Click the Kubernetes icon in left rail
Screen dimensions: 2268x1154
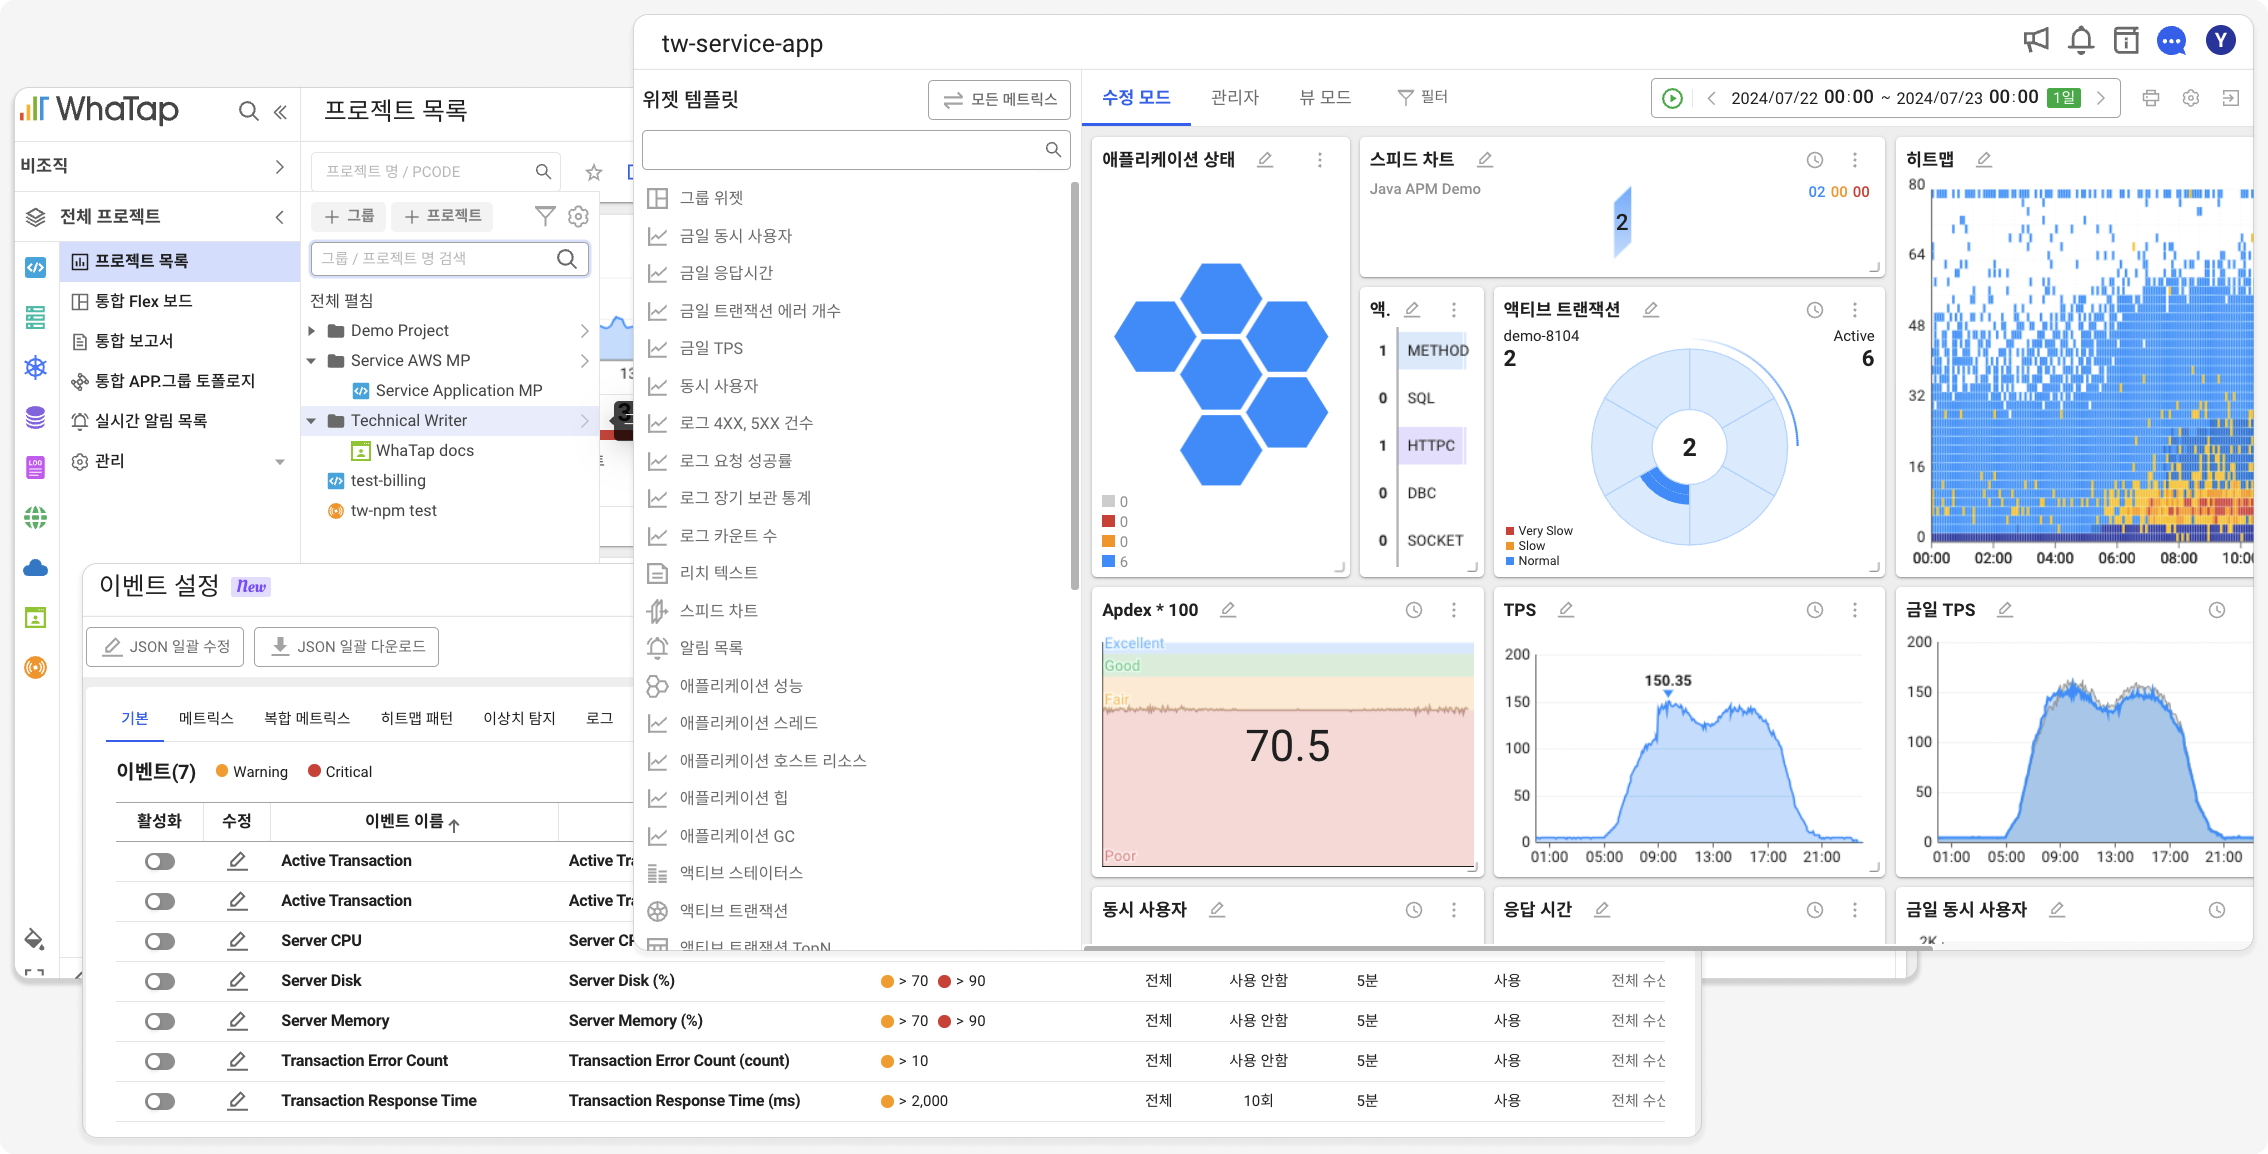[36, 367]
